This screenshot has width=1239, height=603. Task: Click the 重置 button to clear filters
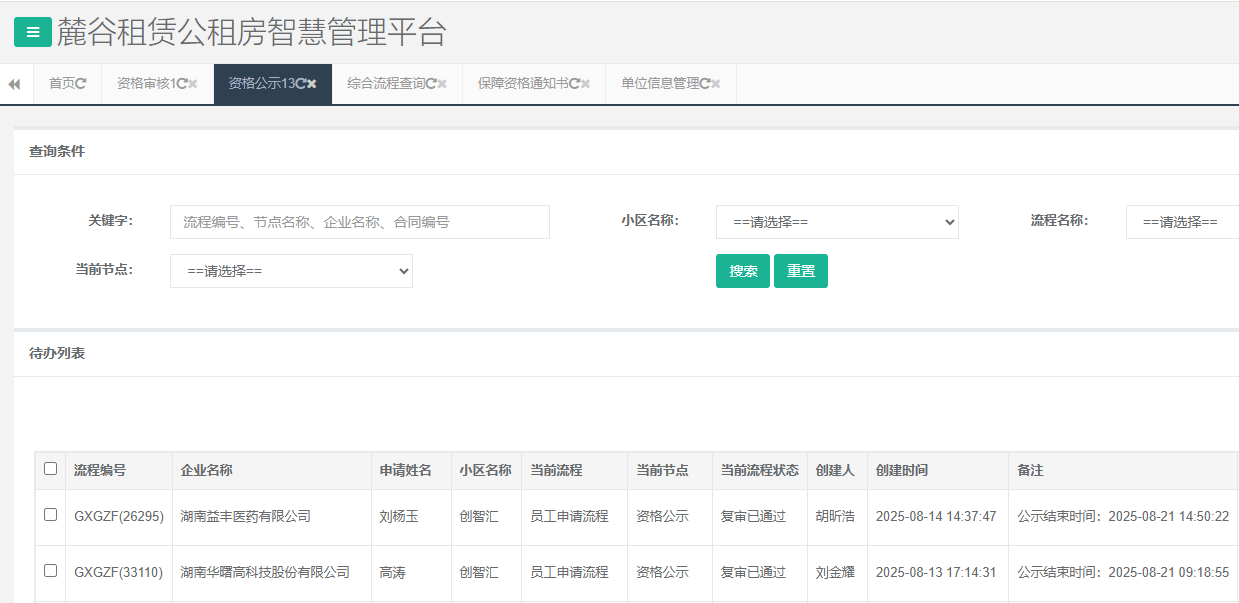pyautogui.click(x=800, y=271)
